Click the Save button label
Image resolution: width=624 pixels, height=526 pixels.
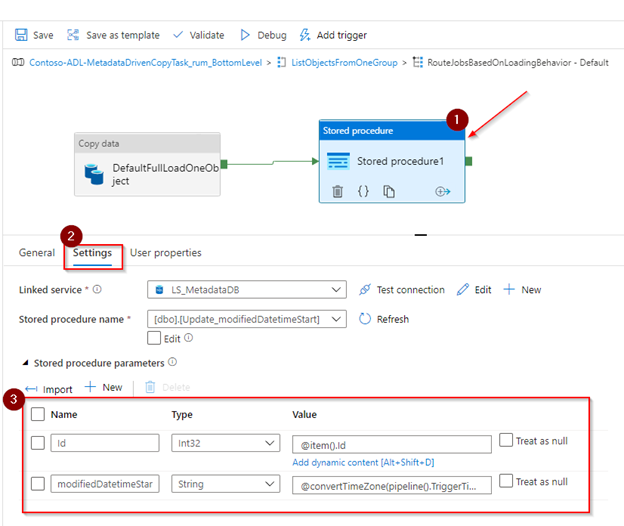(x=43, y=35)
